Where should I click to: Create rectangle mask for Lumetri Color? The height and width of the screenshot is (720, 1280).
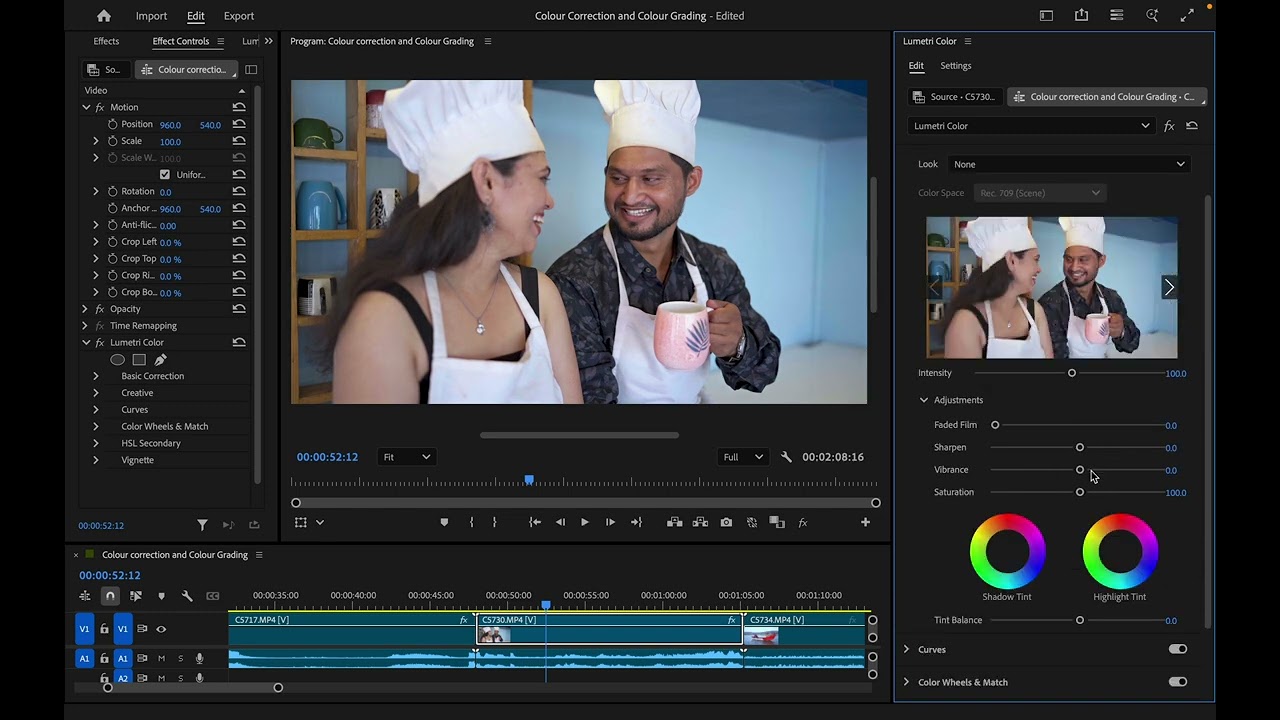(139, 360)
